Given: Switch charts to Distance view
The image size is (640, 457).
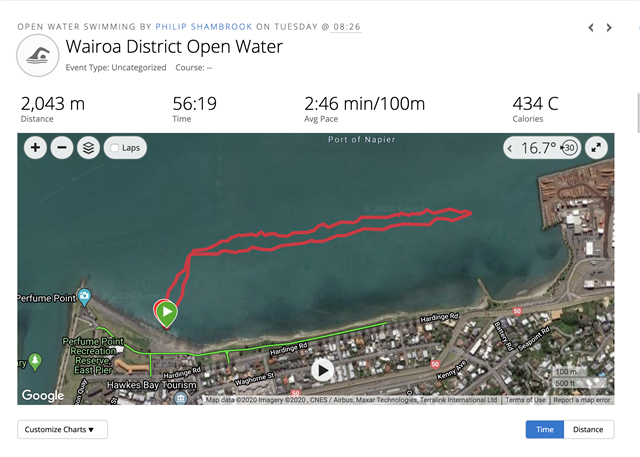Looking at the screenshot, I should [588, 429].
